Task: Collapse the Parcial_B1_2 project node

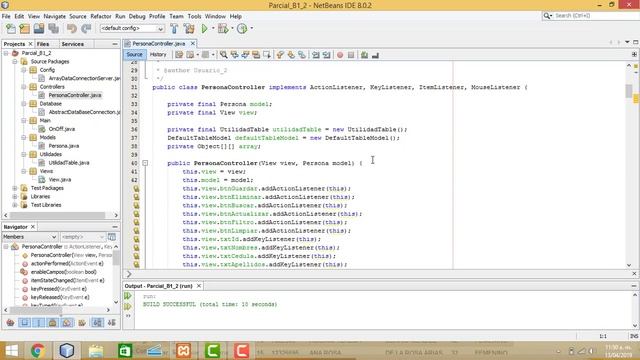Action: [6, 53]
